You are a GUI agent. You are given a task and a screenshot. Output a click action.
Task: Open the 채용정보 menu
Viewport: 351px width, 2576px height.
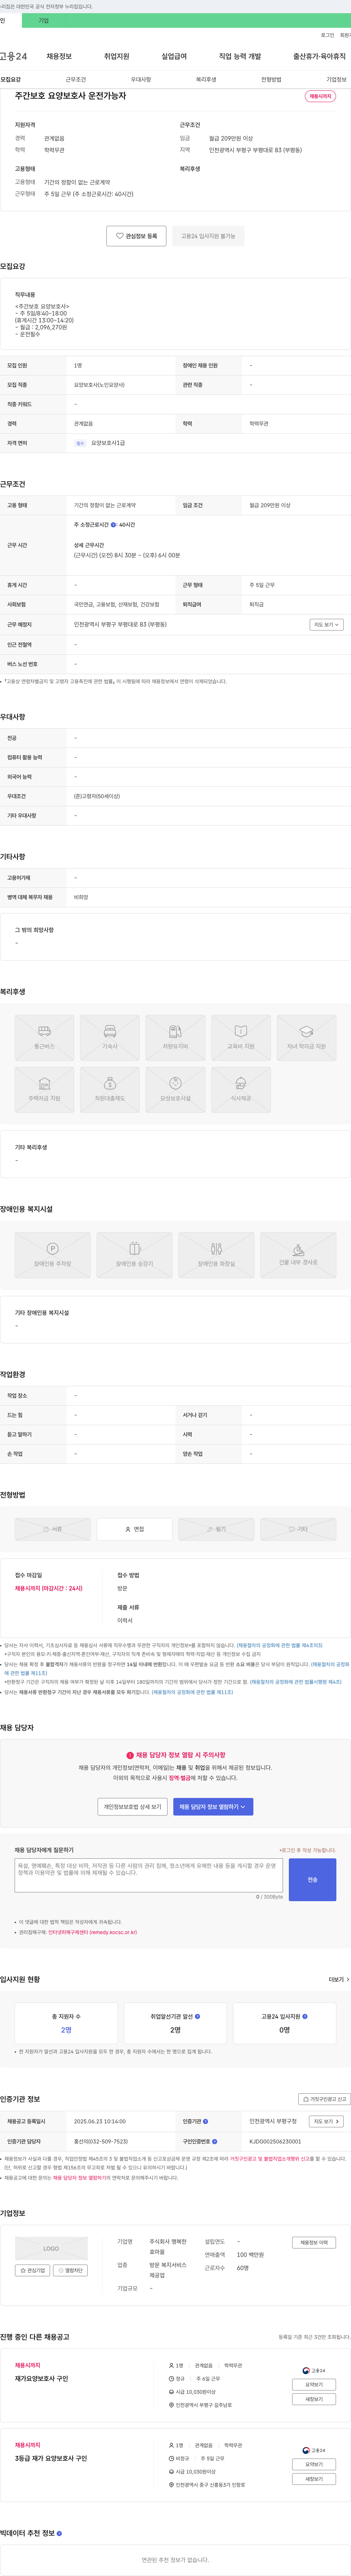(x=59, y=56)
